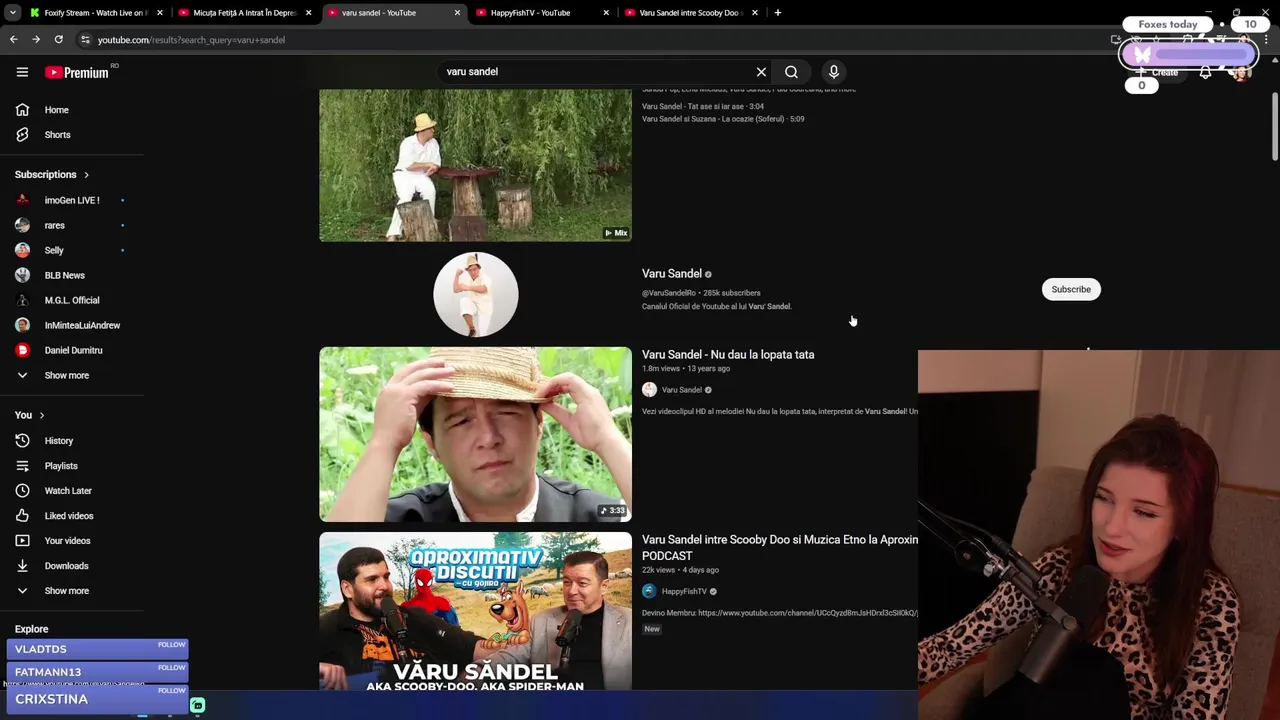Screen dimensions: 1280x720
Task: Open M.G.L. Official subscription channel
Action: [x=72, y=300]
